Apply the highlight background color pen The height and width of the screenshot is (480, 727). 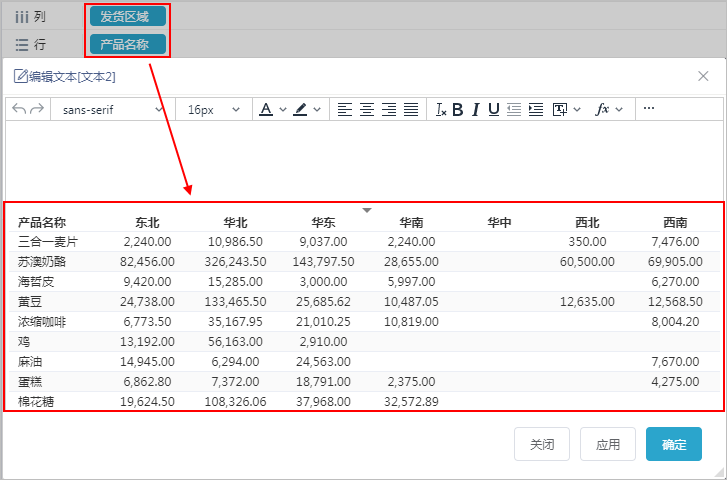coord(300,109)
